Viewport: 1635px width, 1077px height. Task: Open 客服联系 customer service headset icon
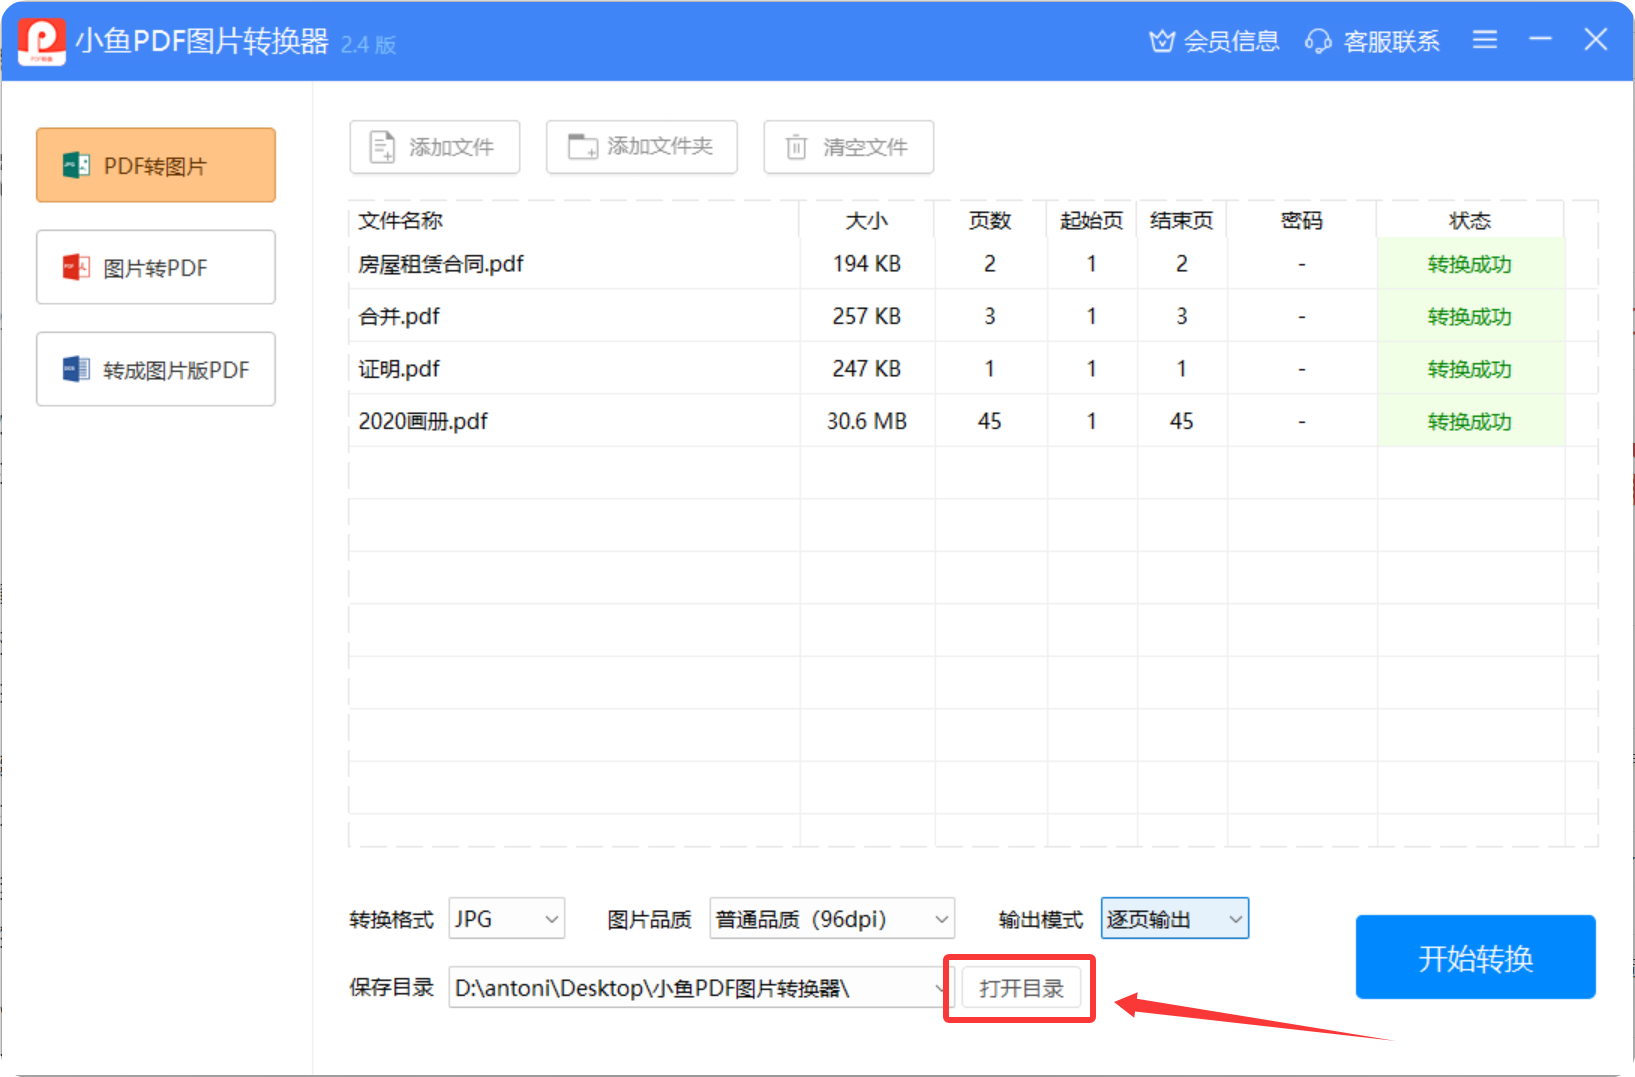(x=1318, y=41)
